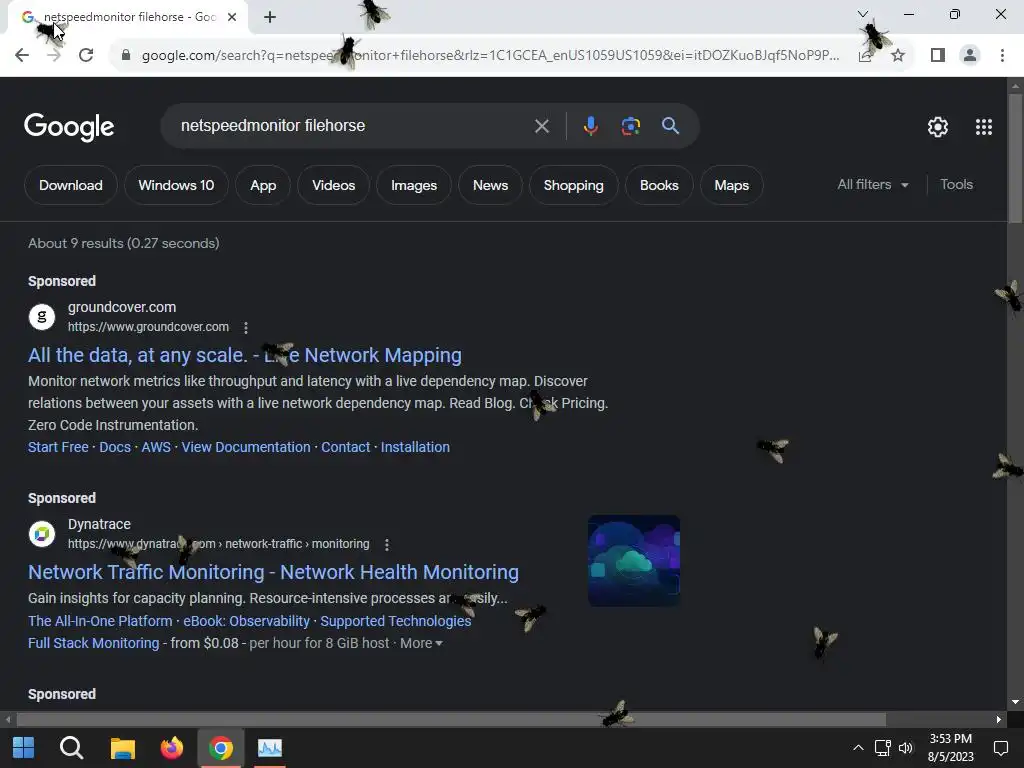1024x768 pixels.
Task: Open the Chrome side panel
Action: point(938,56)
